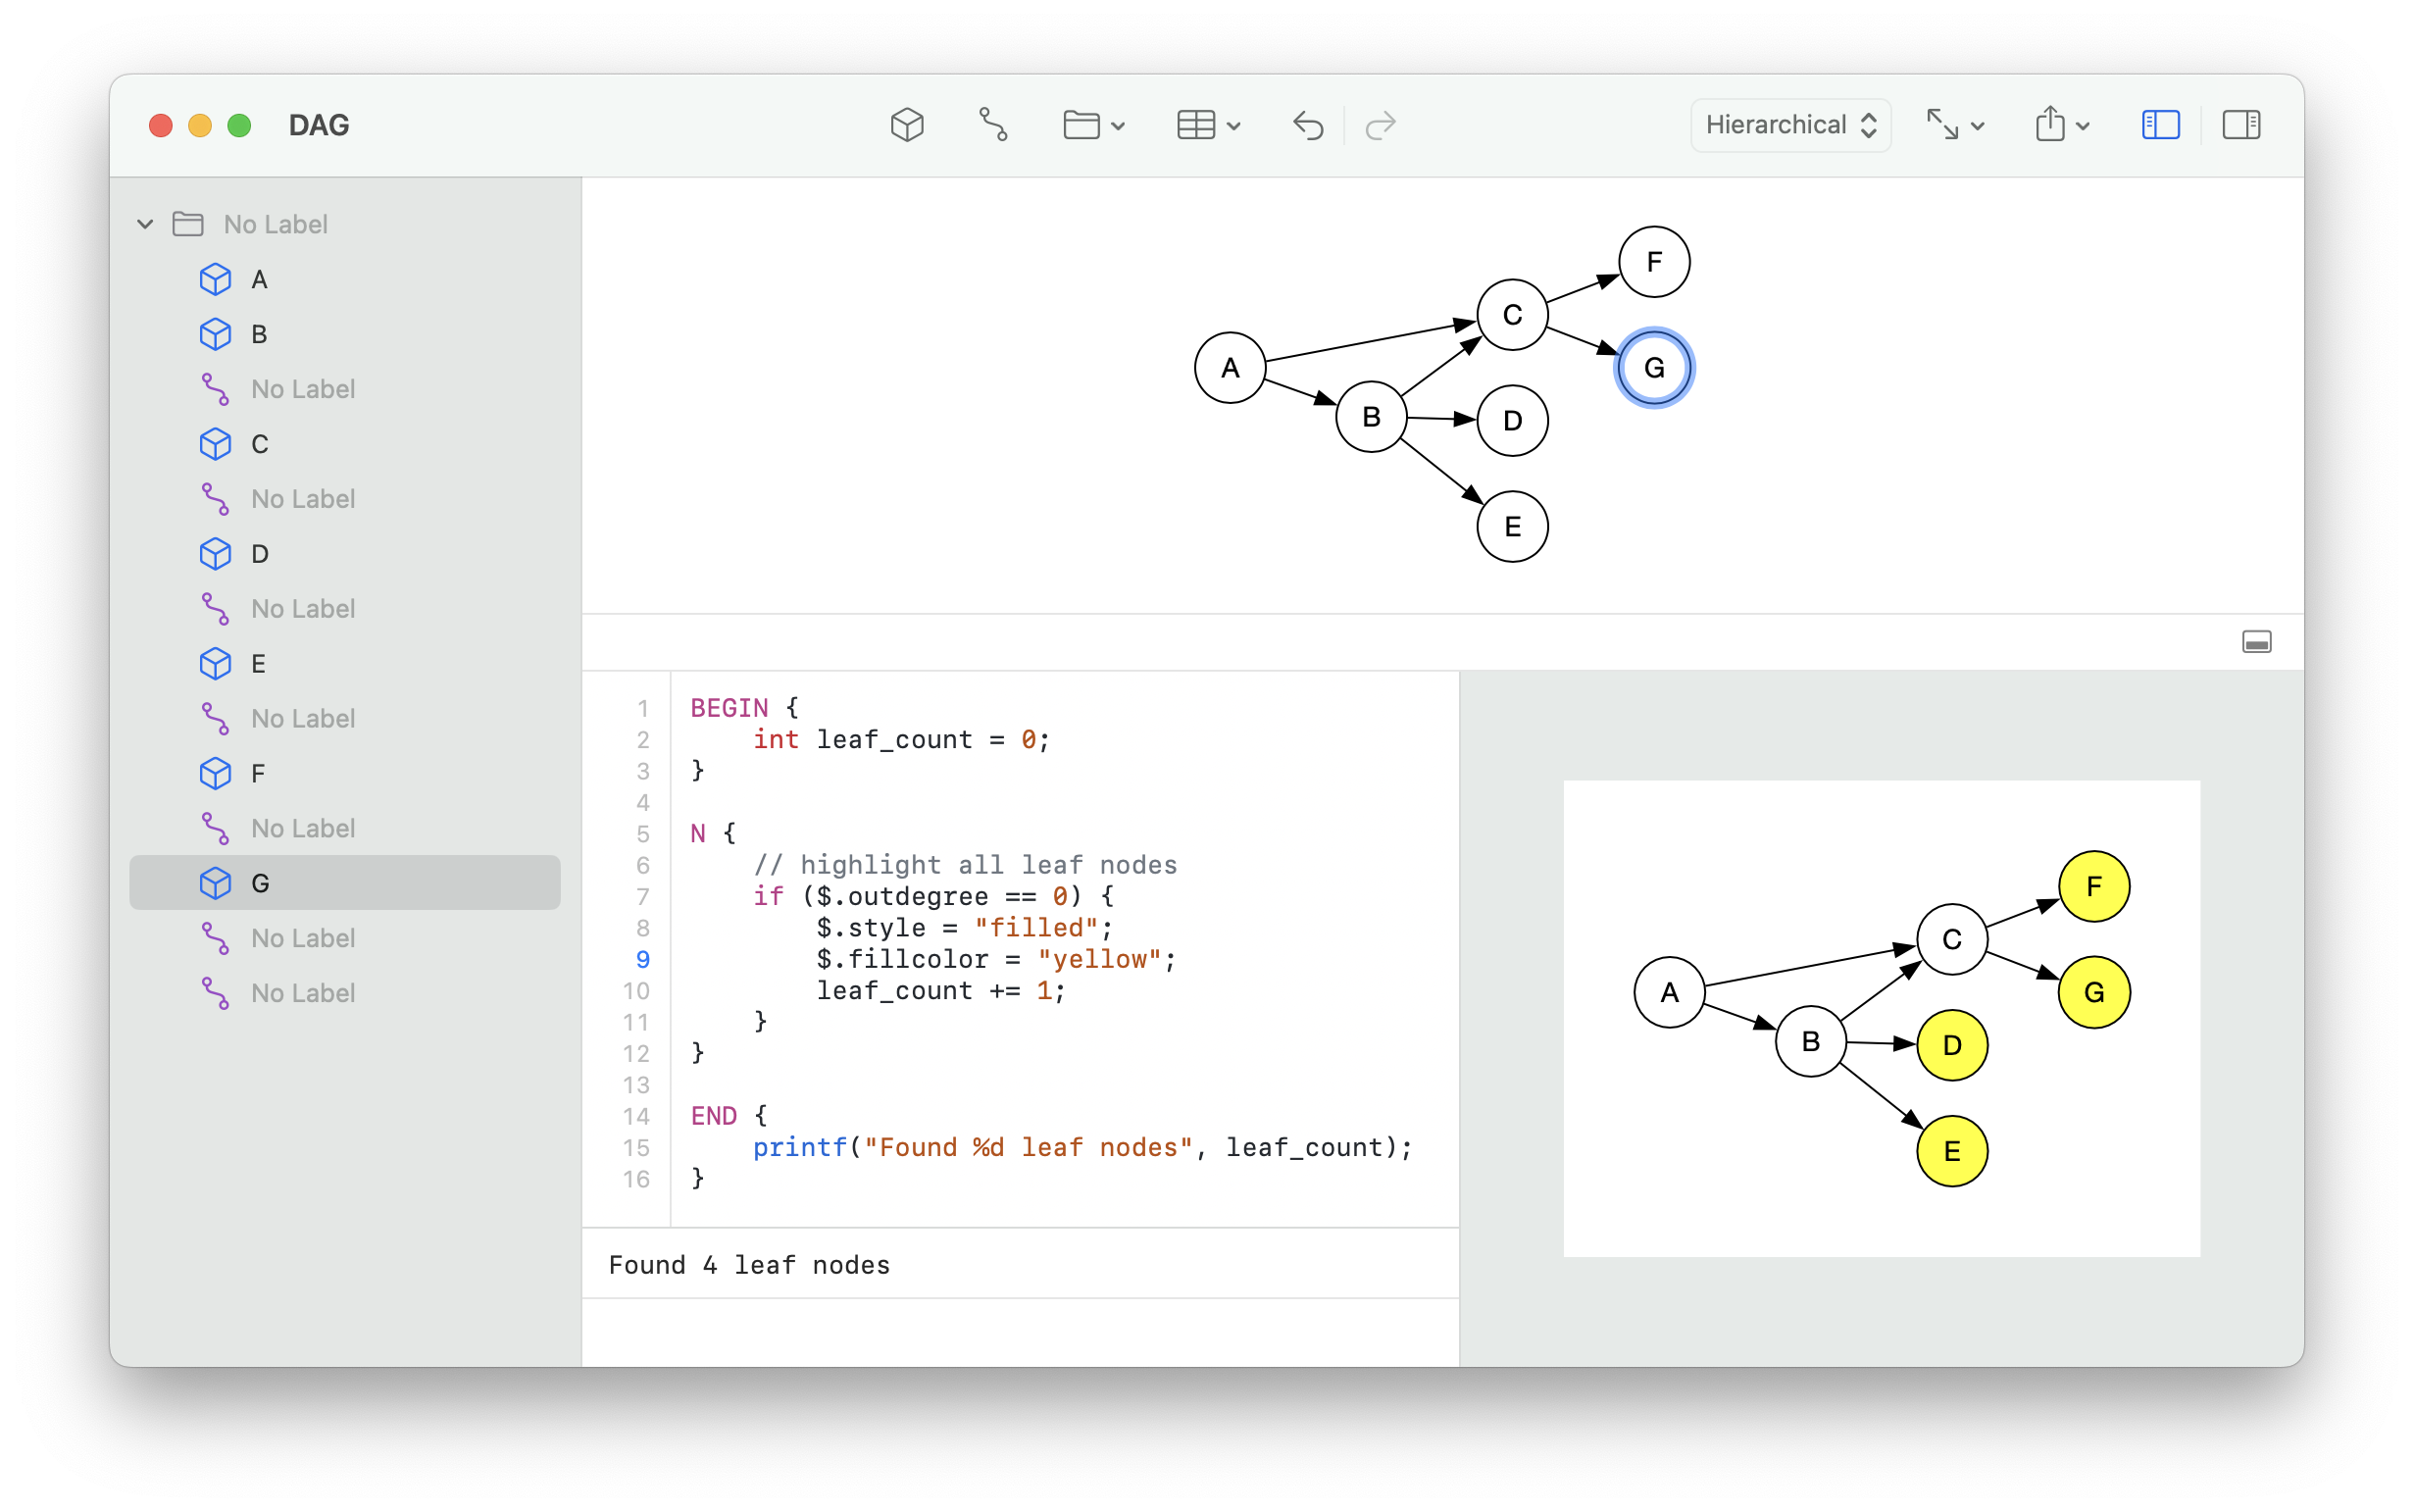Viewport: 2414px width, 1512px height.
Task: Select the add node (cube) toolbar icon
Action: [906, 124]
